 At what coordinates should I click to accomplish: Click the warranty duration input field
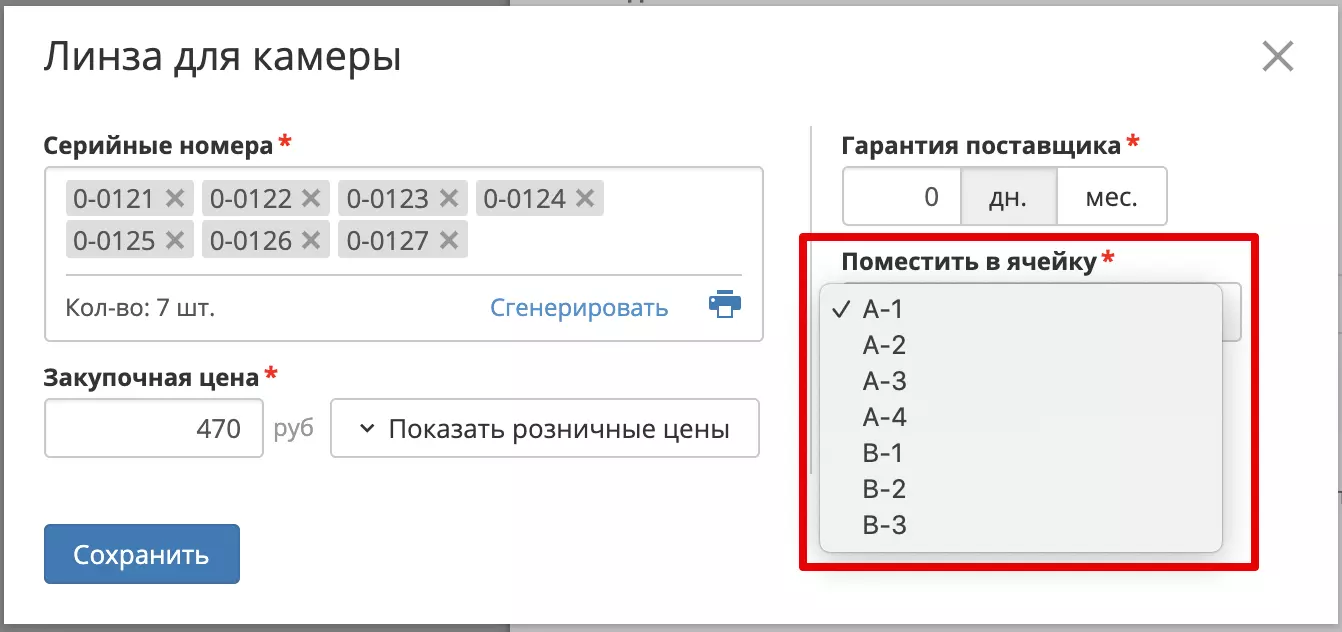(x=902, y=196)
